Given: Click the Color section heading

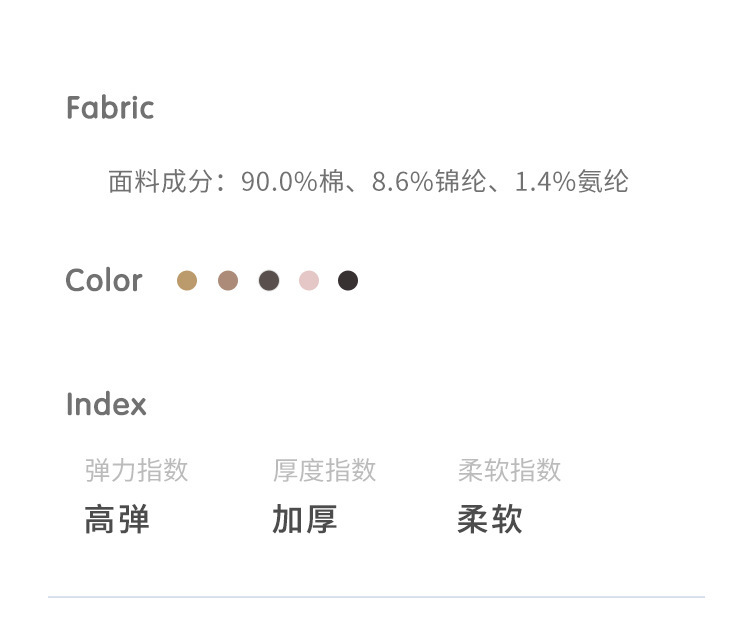Looking at the screenshot, I should click(104, 281).
